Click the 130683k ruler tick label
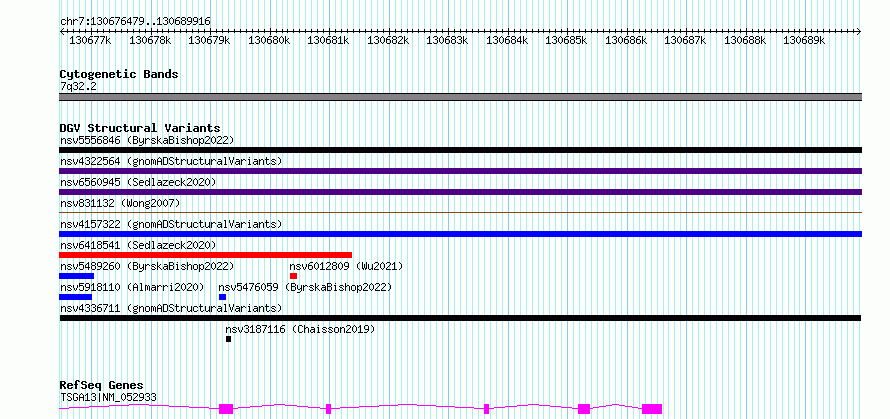 pos(447,40)
